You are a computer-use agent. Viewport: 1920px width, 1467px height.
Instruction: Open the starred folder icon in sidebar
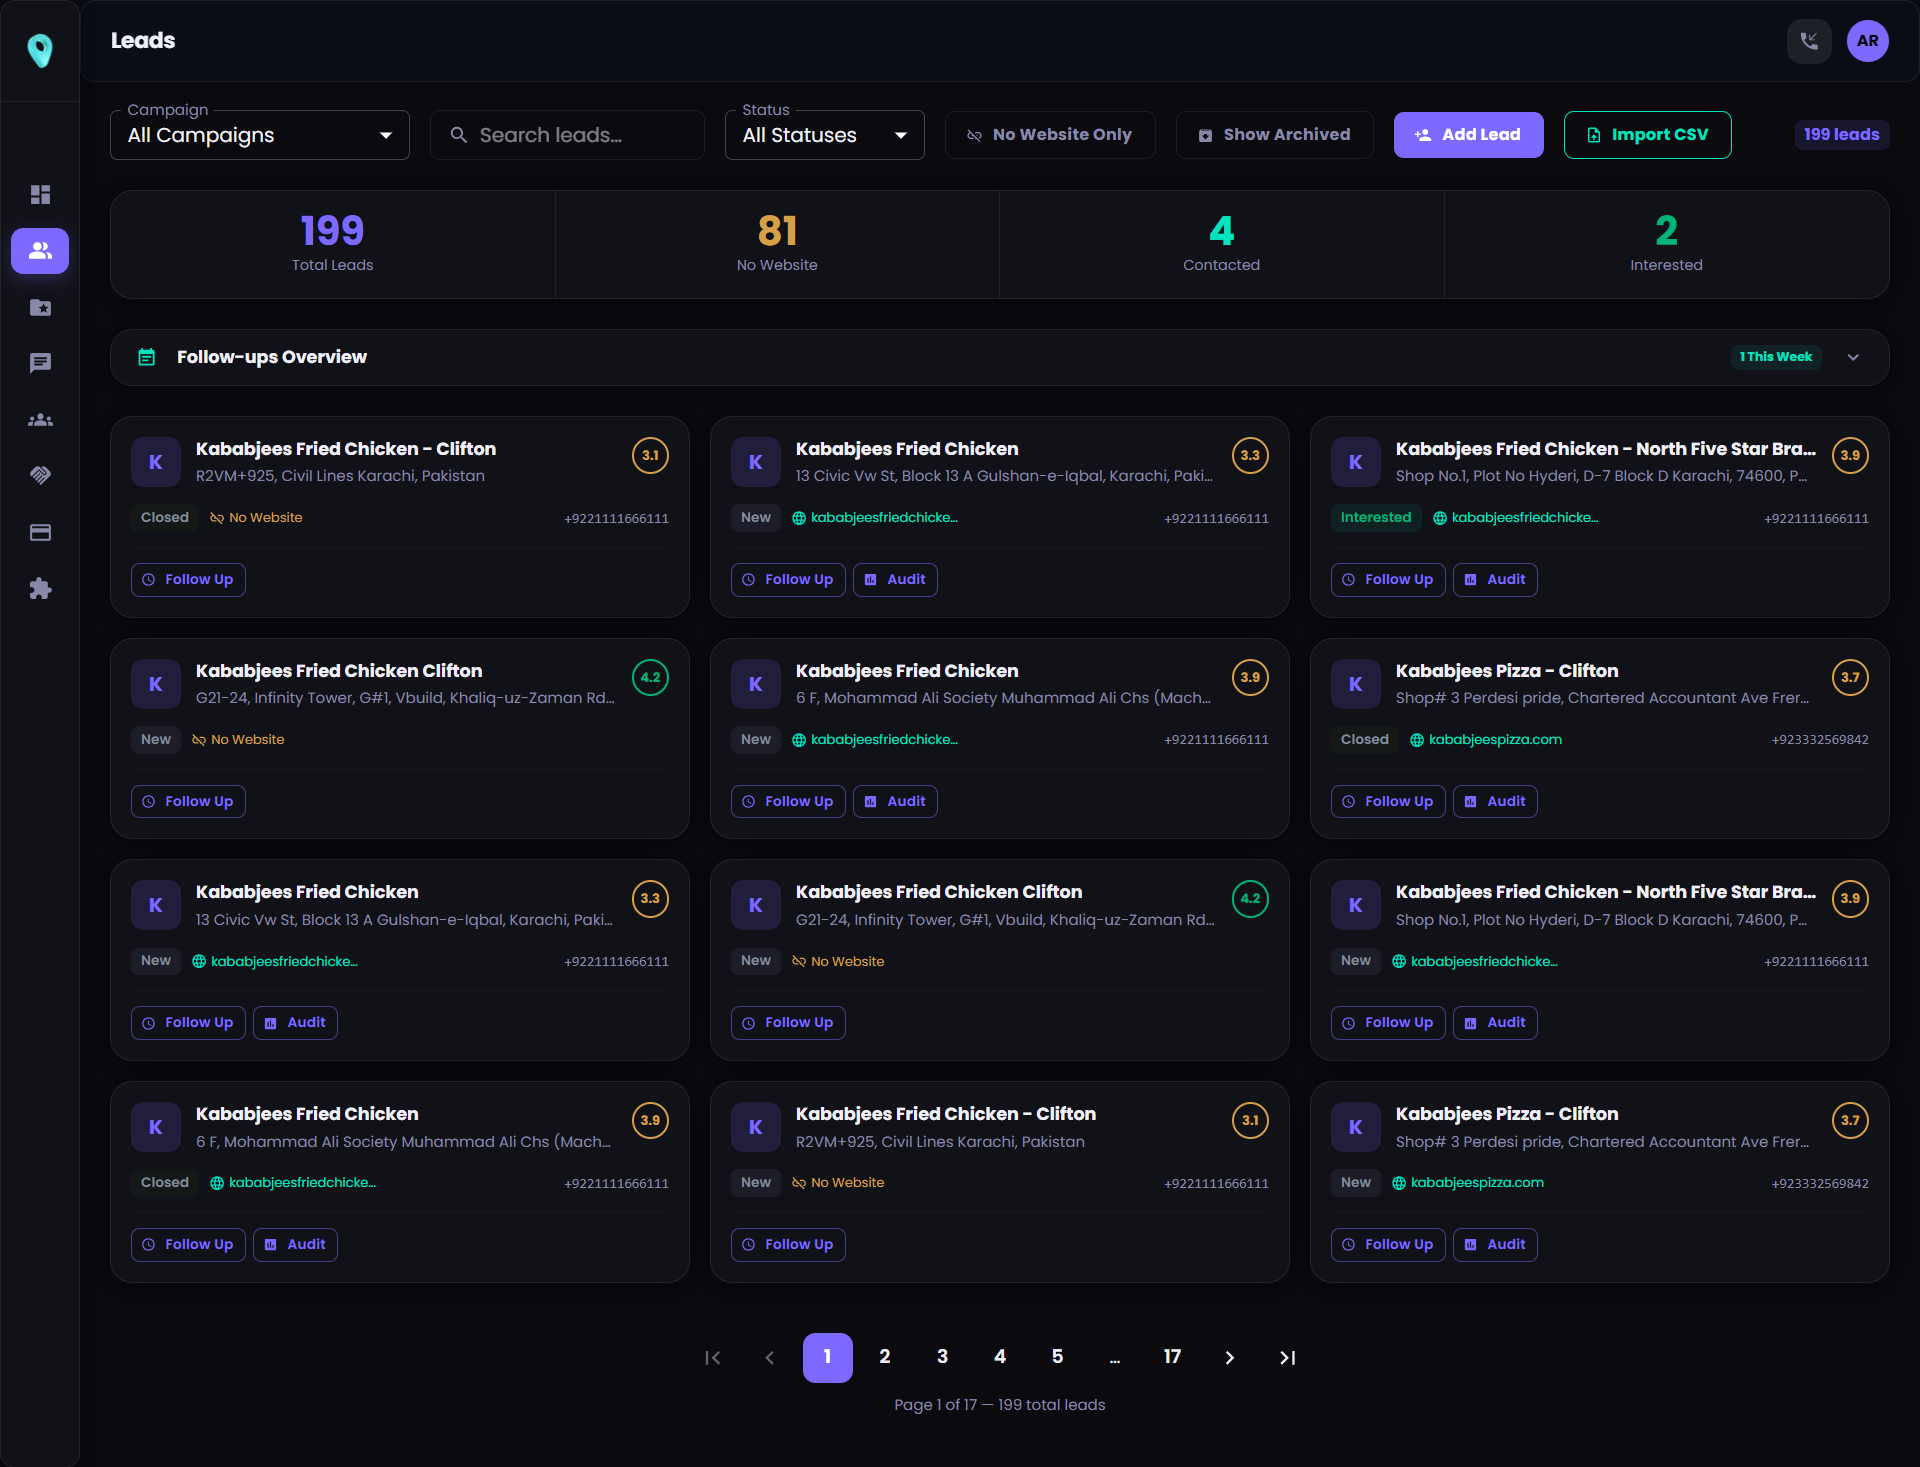tap(40, 307)
